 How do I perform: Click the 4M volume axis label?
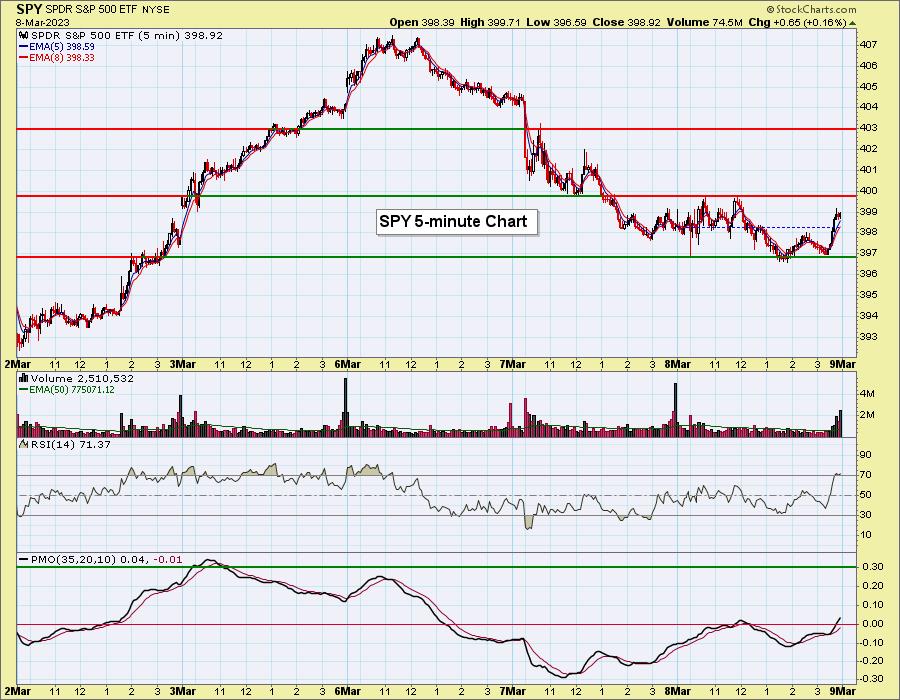867,394
